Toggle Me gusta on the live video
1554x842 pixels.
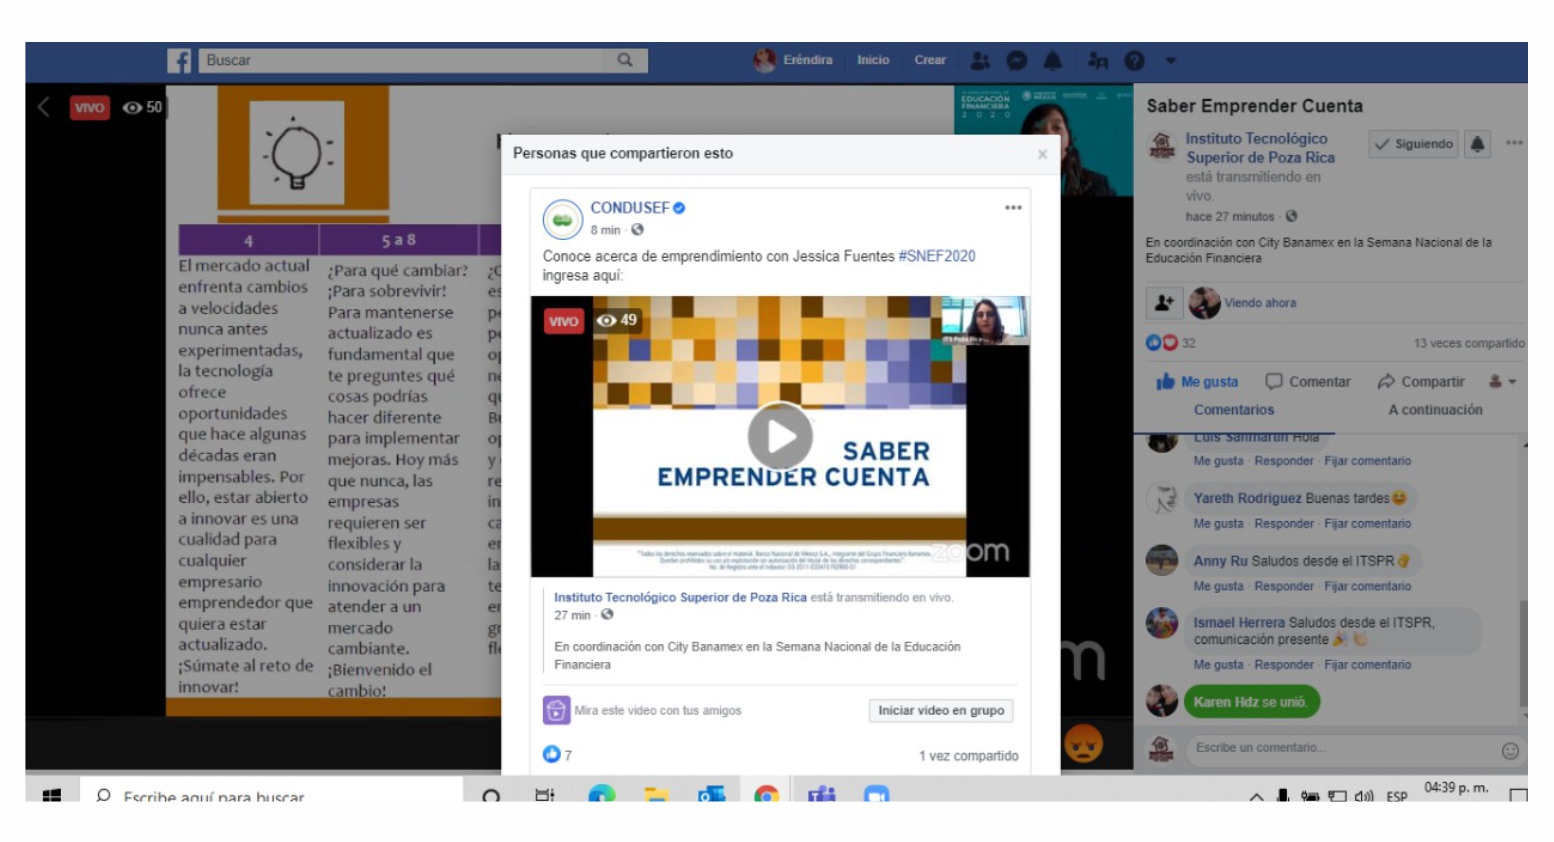1197,382
